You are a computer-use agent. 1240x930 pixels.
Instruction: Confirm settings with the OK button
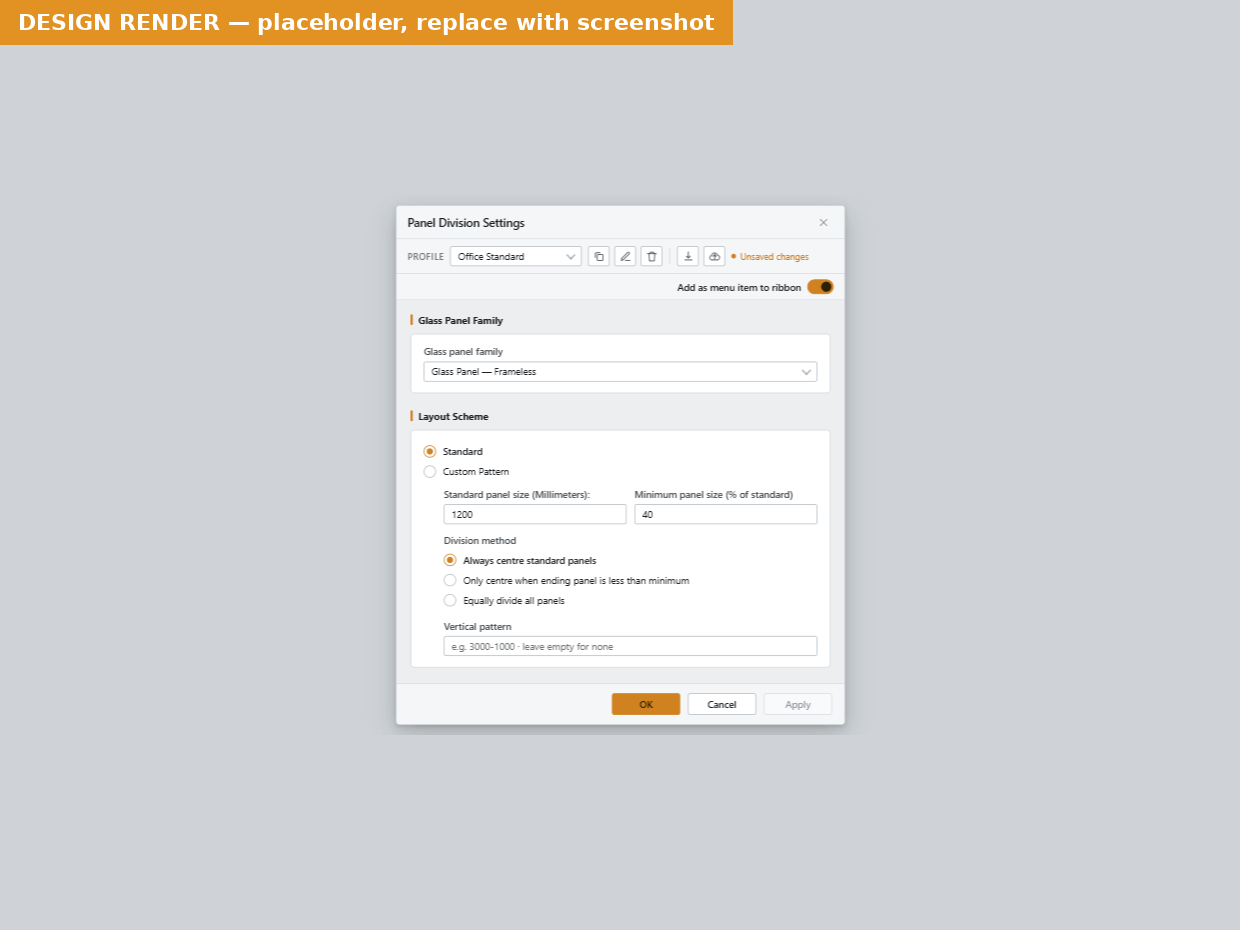tap(646, 704)
